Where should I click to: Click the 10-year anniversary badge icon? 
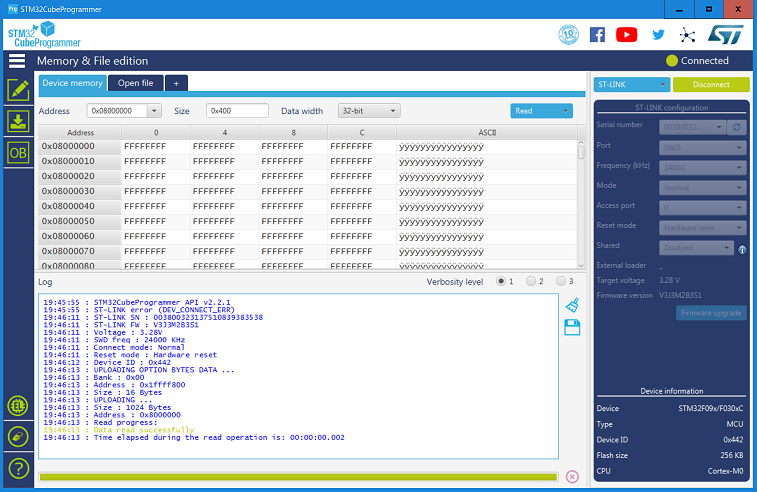[x=569, y=35]
